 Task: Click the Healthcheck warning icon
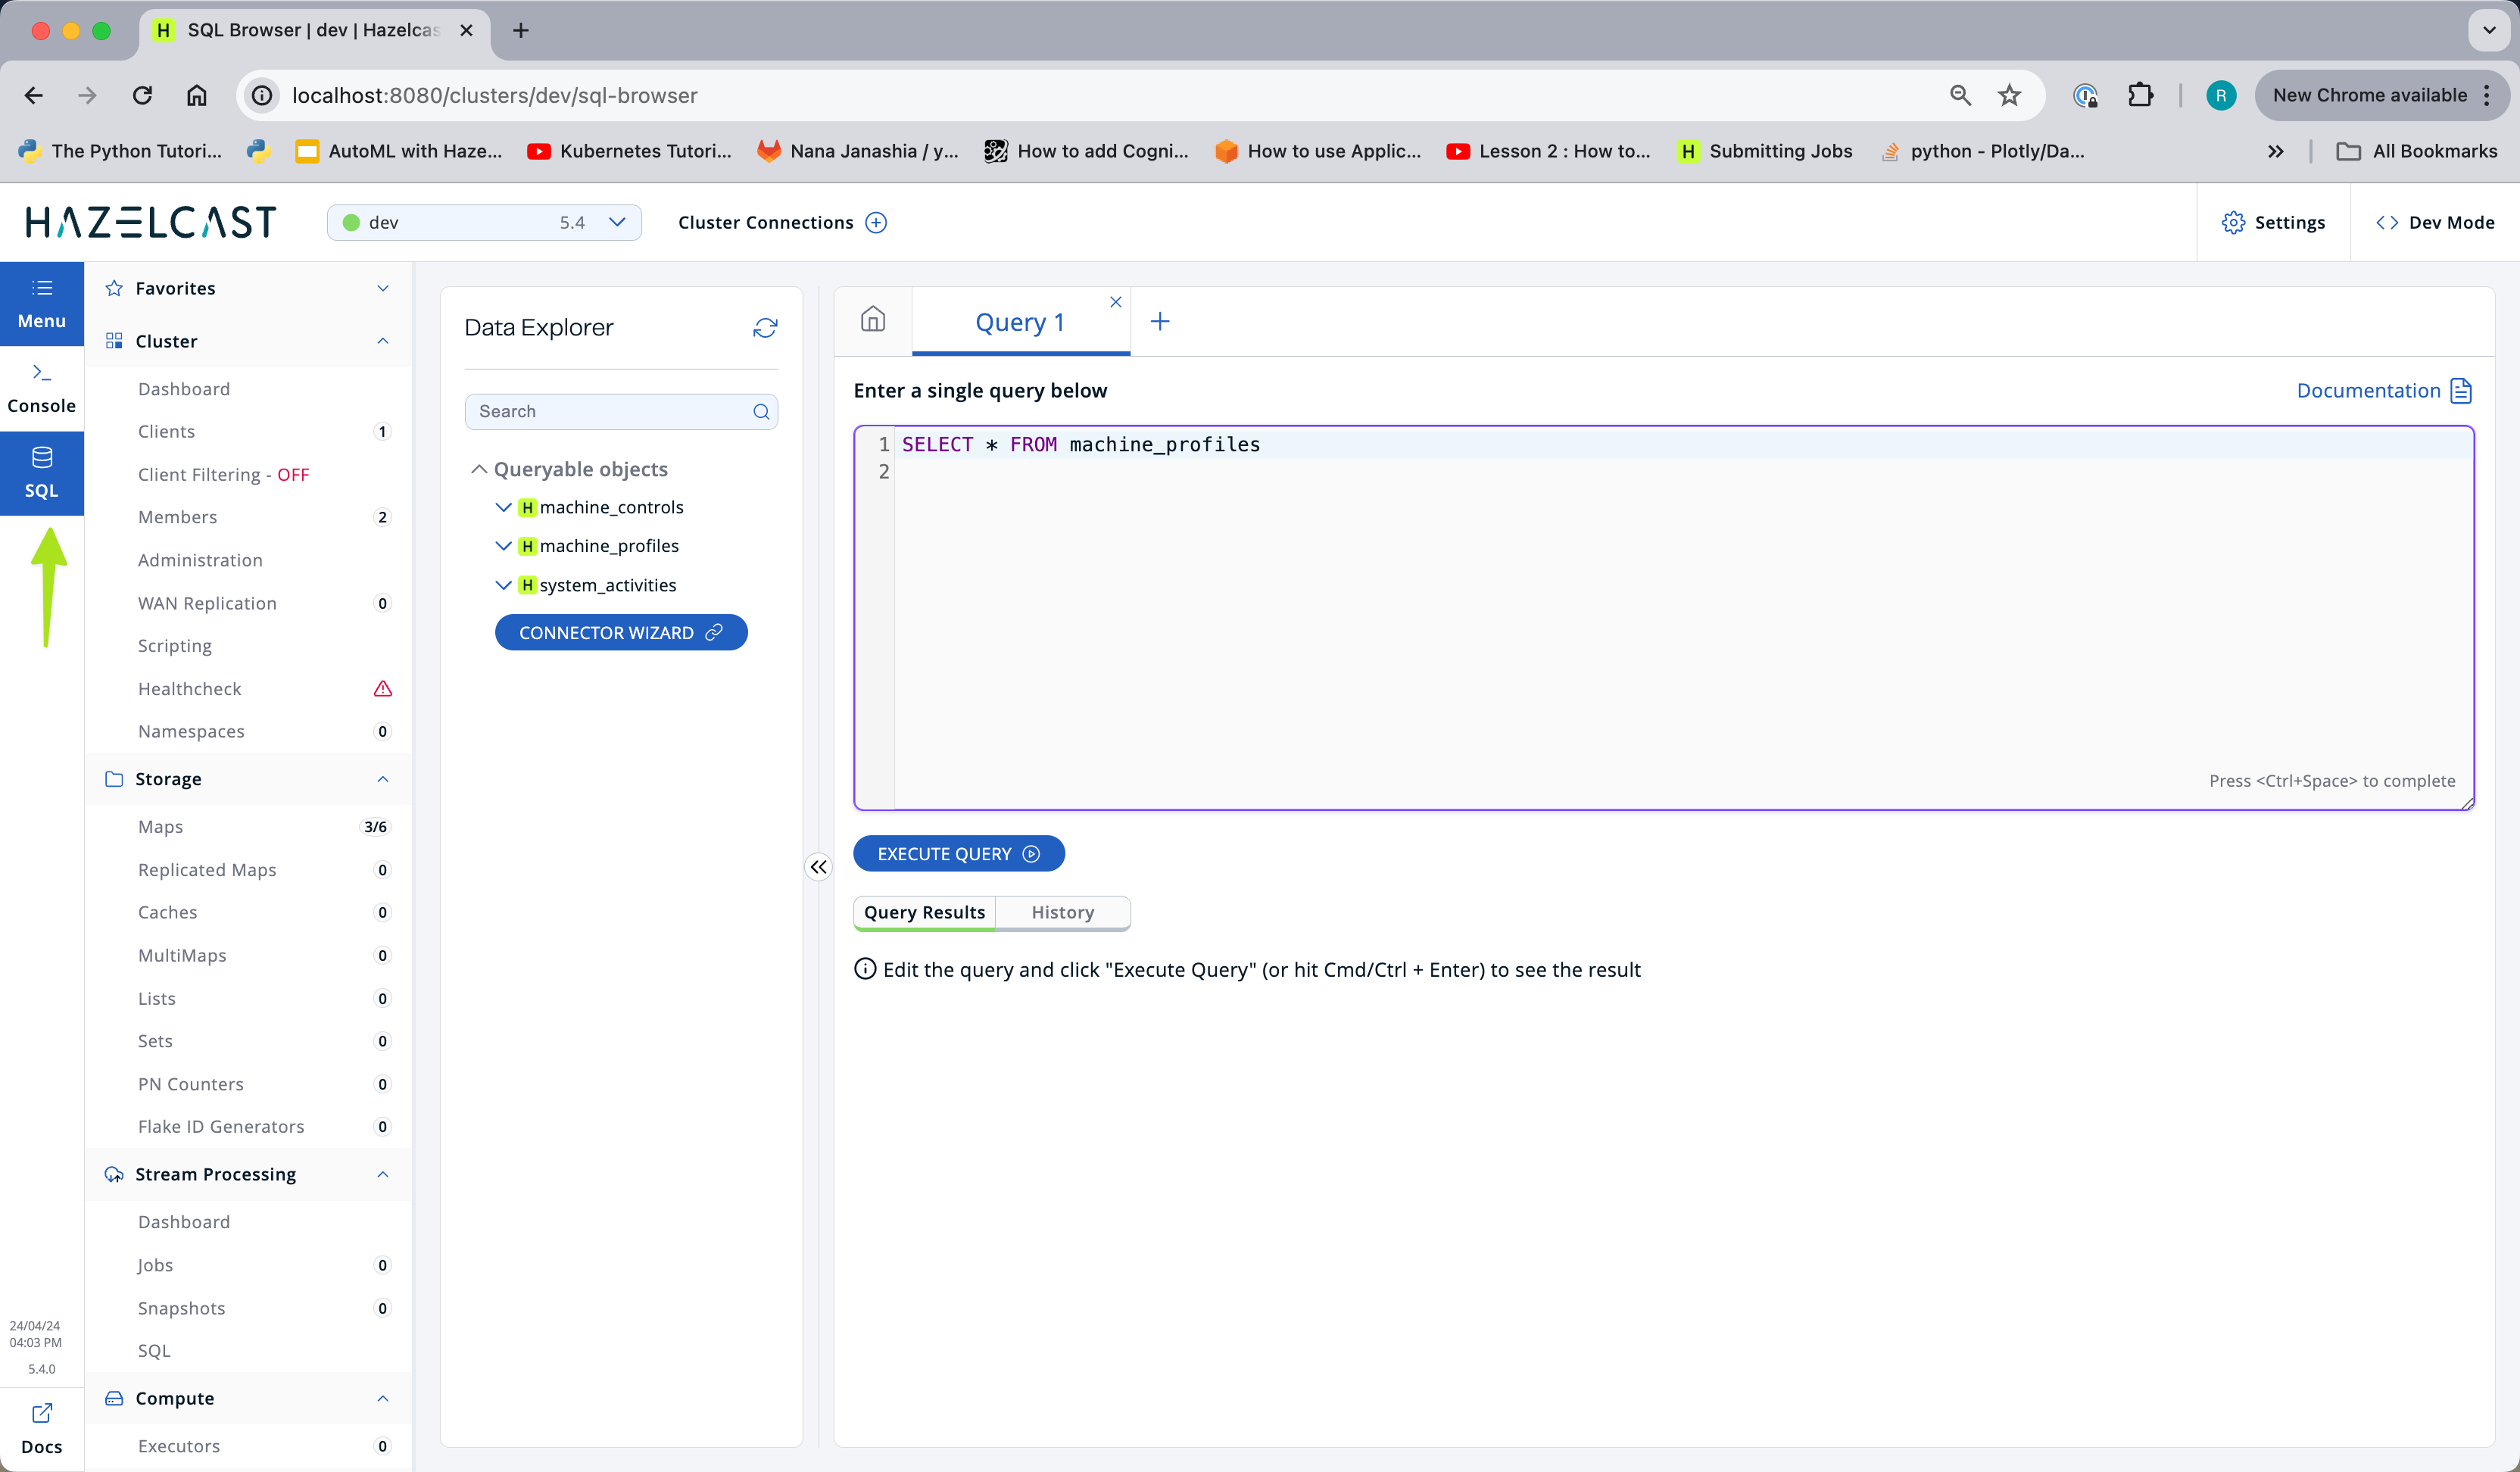coord(382,688)
